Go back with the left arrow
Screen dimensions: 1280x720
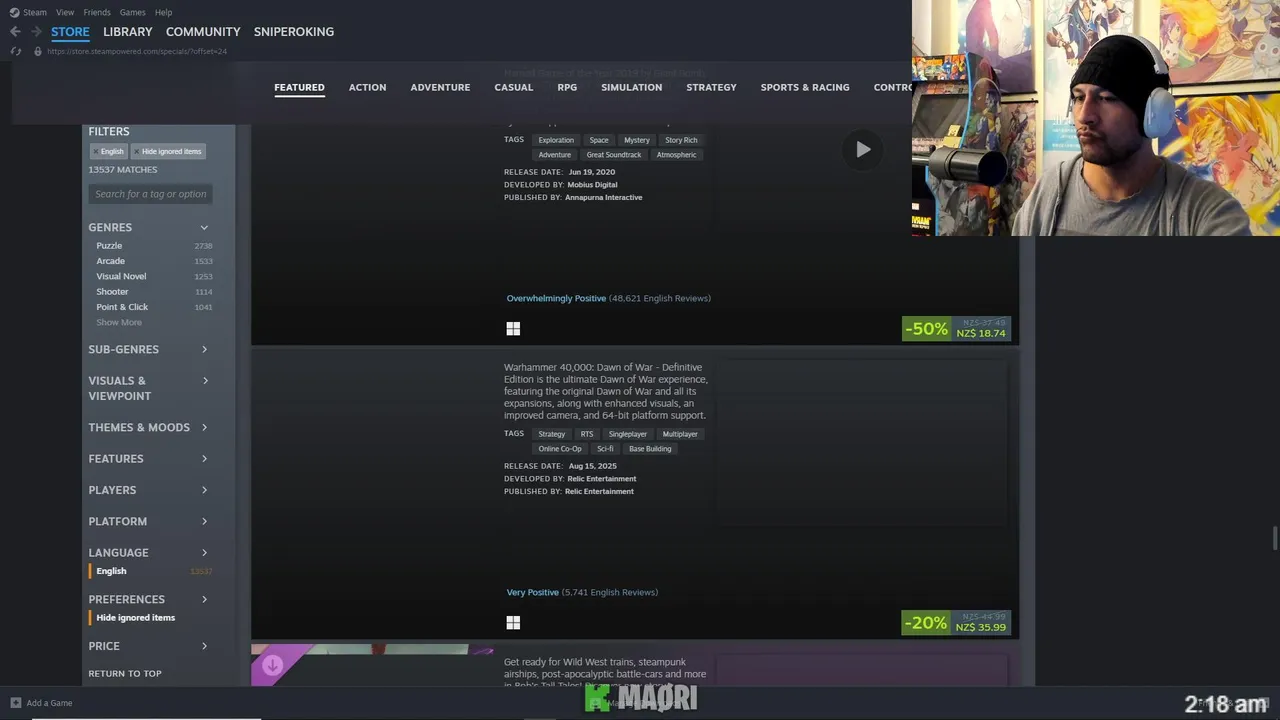click(15, 32)
